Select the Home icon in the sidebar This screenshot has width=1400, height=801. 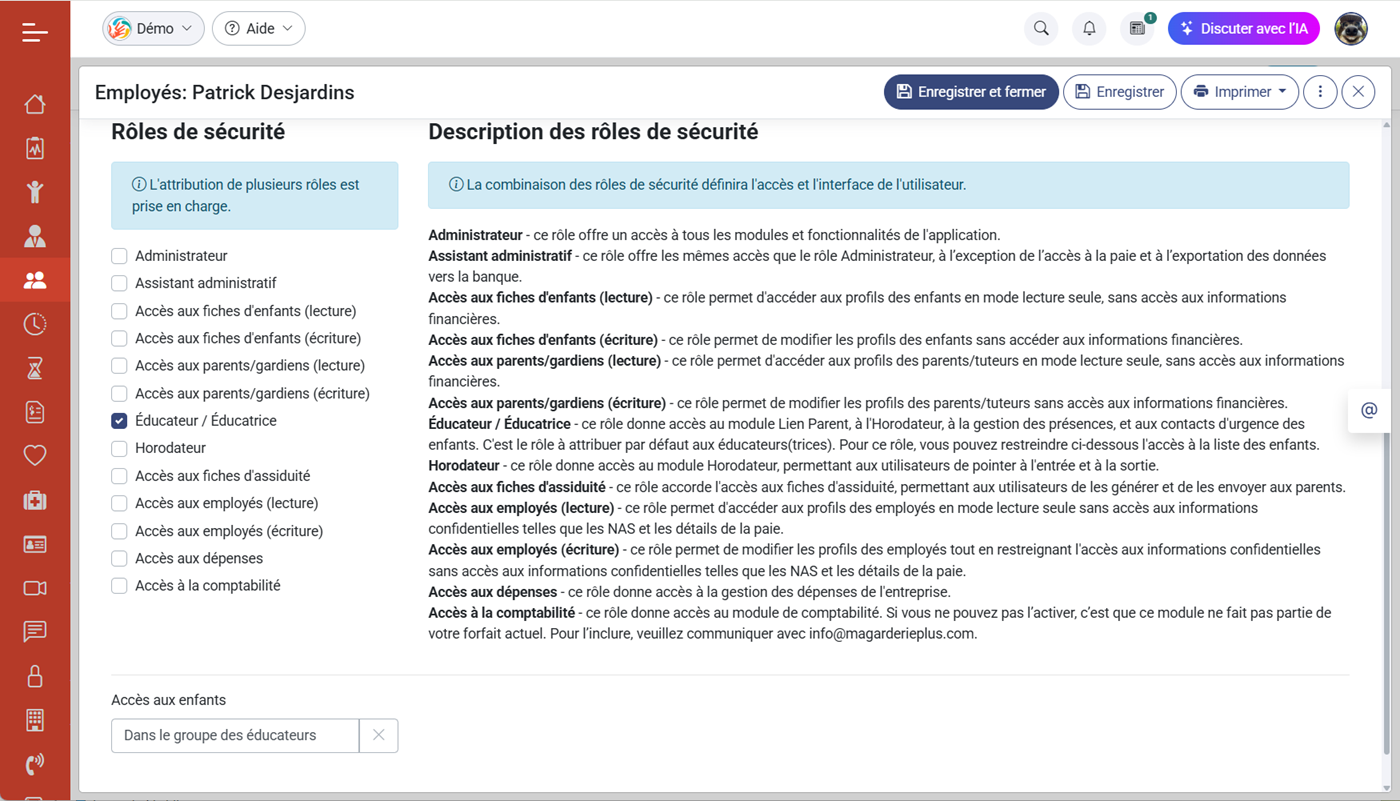pyautogui.click(x=34, y=103)
